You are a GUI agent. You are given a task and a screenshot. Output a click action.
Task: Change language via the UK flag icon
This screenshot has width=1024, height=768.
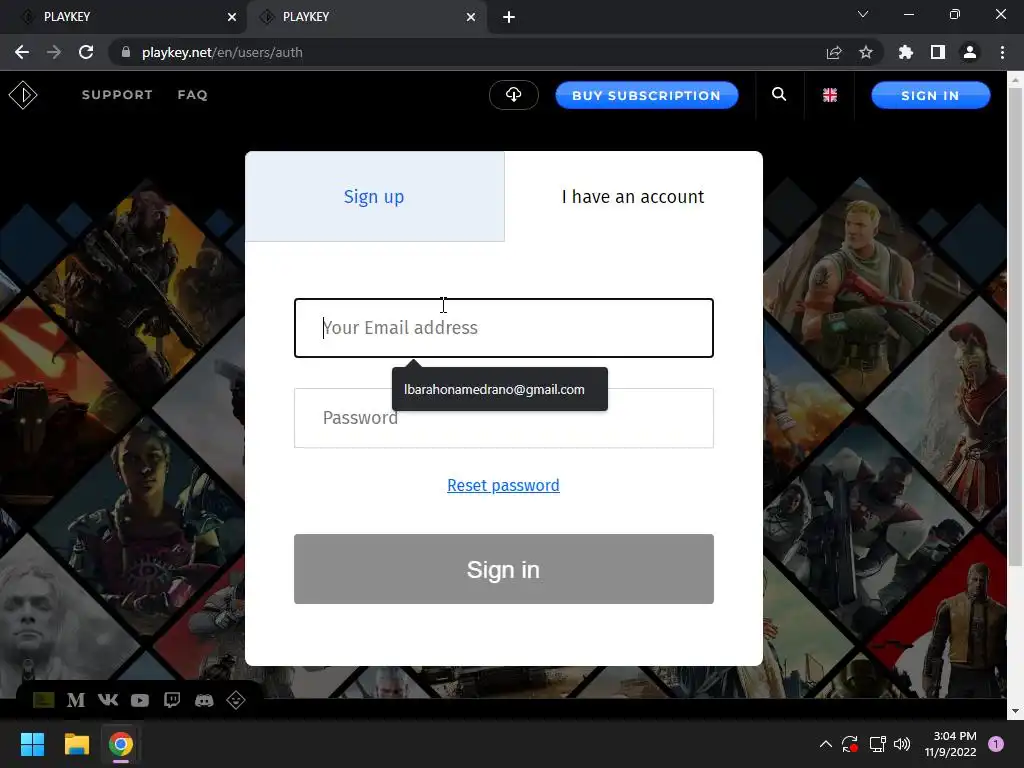(829, 95)
